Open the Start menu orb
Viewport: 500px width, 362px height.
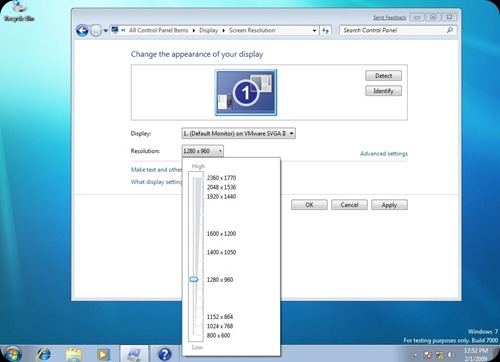tap(13, 354)
